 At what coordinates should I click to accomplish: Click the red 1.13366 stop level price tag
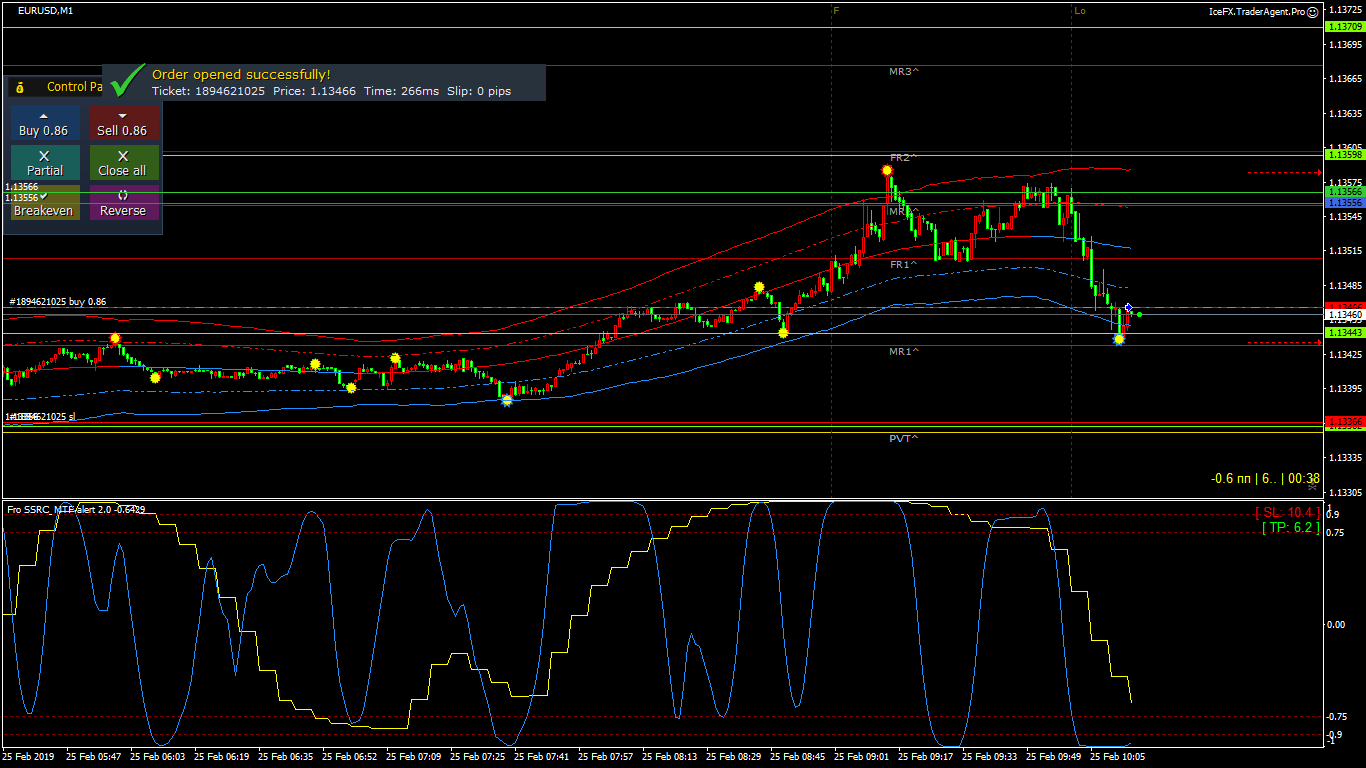coord(1344,422)
